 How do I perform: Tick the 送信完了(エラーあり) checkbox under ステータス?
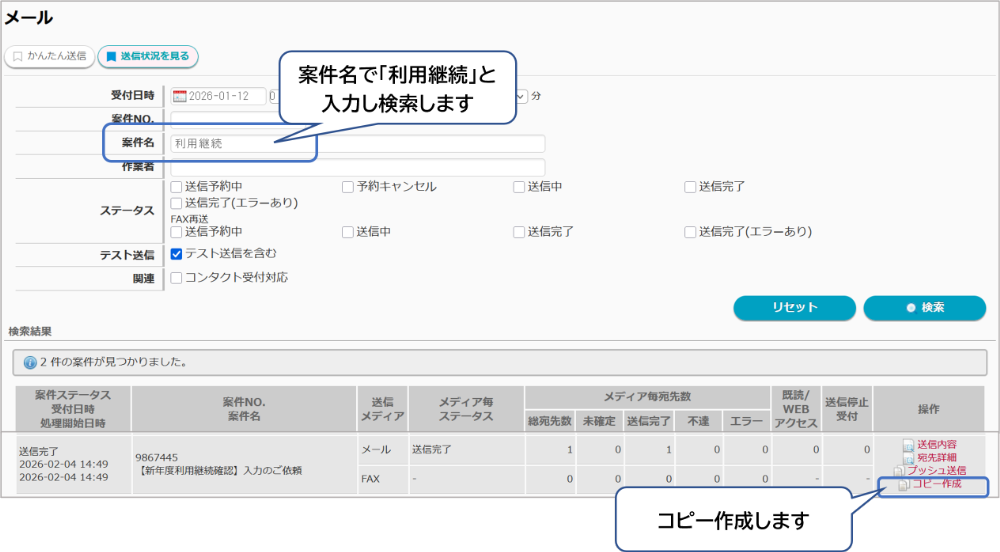click(x=177, y=203)
